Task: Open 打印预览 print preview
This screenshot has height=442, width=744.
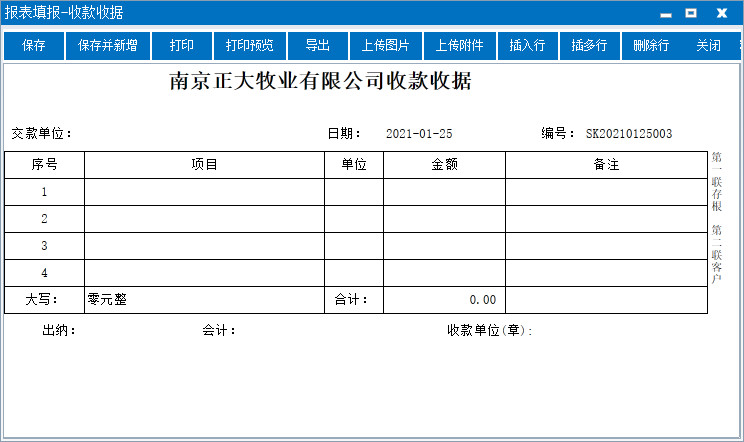Action: tap(250, 46)
